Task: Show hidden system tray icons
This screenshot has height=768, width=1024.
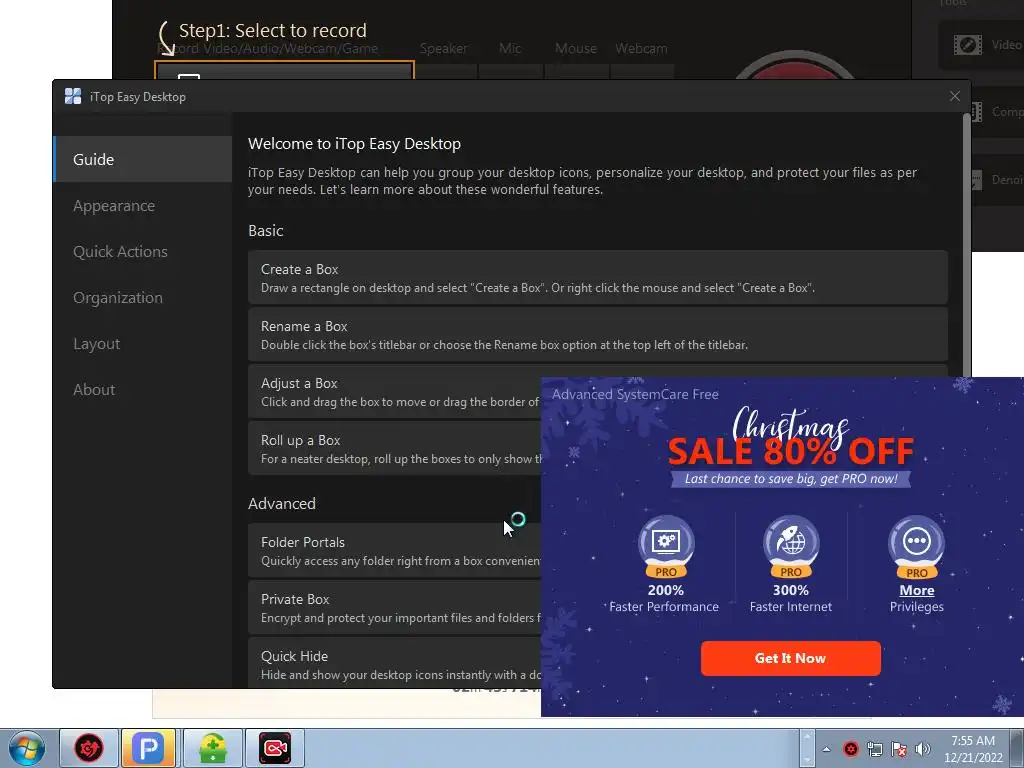Action: pos(827,749)
